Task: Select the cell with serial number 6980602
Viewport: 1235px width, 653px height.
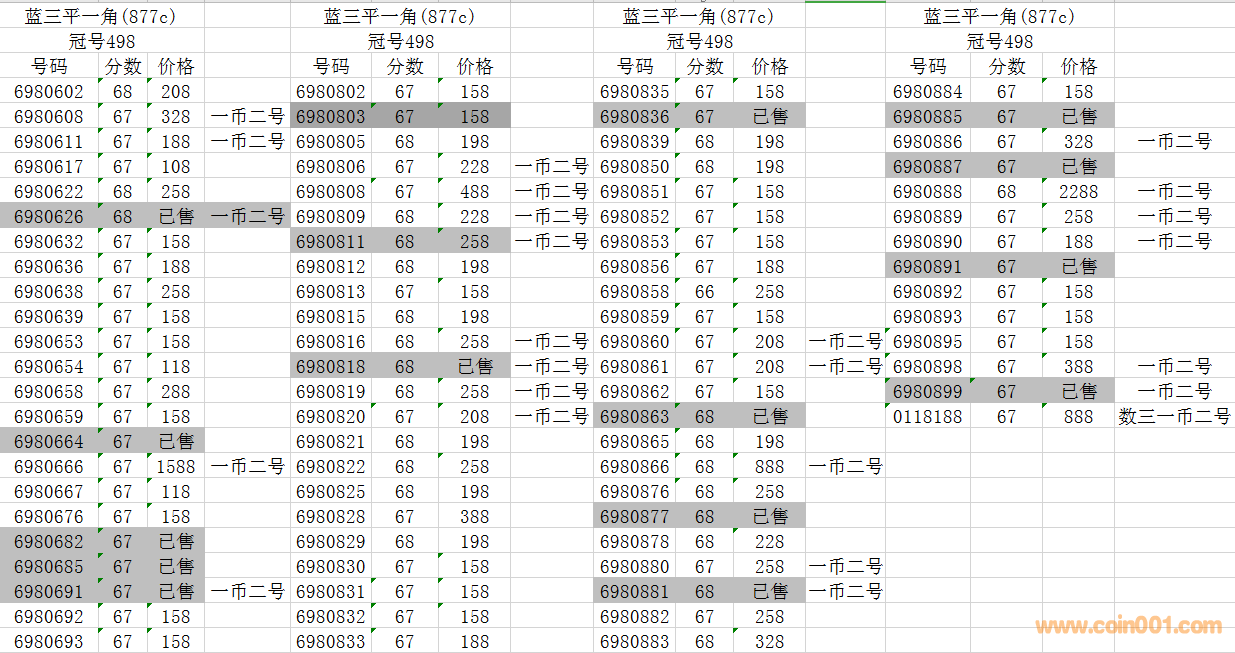Action: tap(49, 92)
